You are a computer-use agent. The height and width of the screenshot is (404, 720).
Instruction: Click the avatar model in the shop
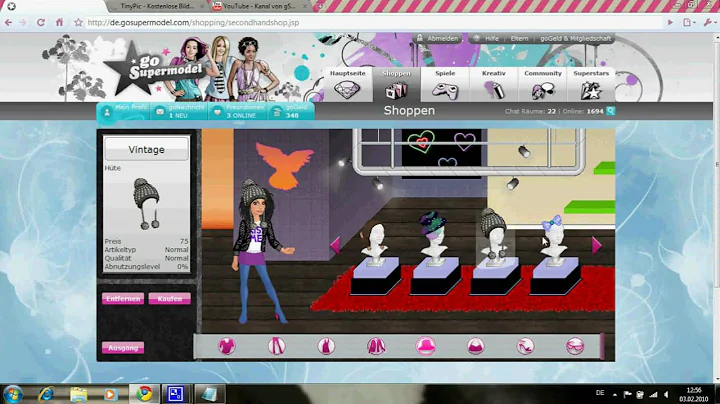(261, 252)
